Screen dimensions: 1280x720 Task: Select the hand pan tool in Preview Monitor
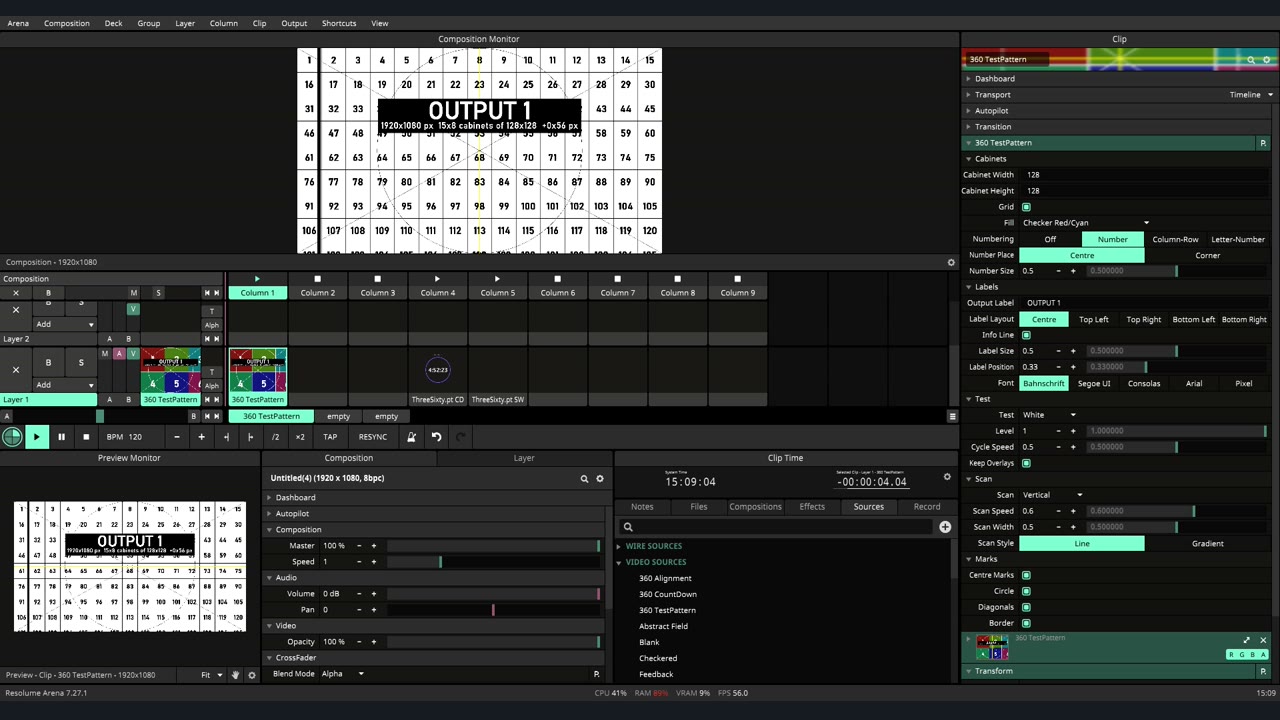click(236, 675)
